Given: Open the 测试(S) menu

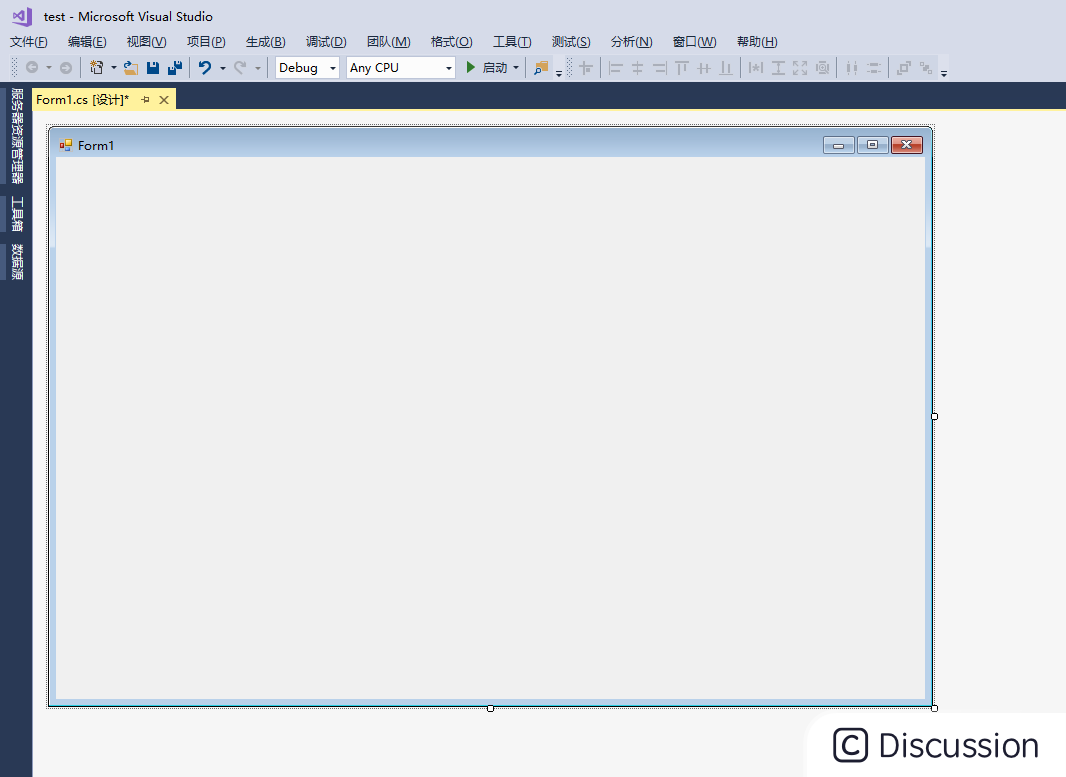Looking at the screenshot, I should coord(571,41).
